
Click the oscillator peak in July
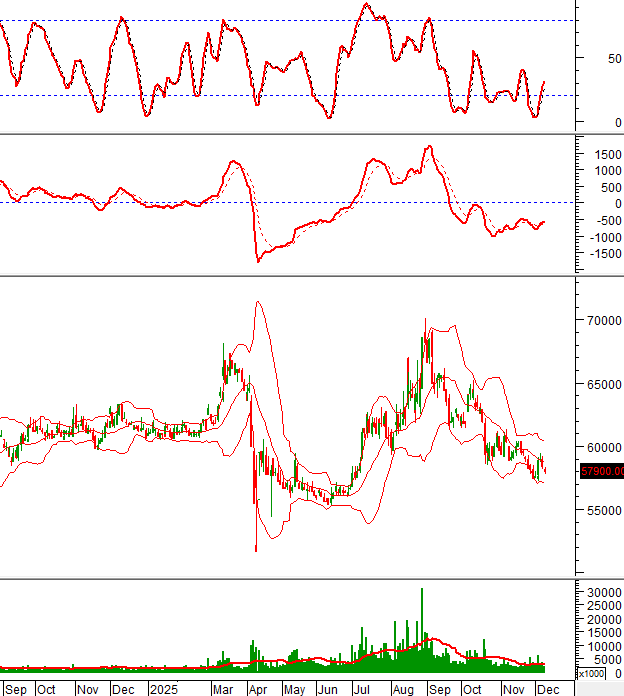click(366, 6)
